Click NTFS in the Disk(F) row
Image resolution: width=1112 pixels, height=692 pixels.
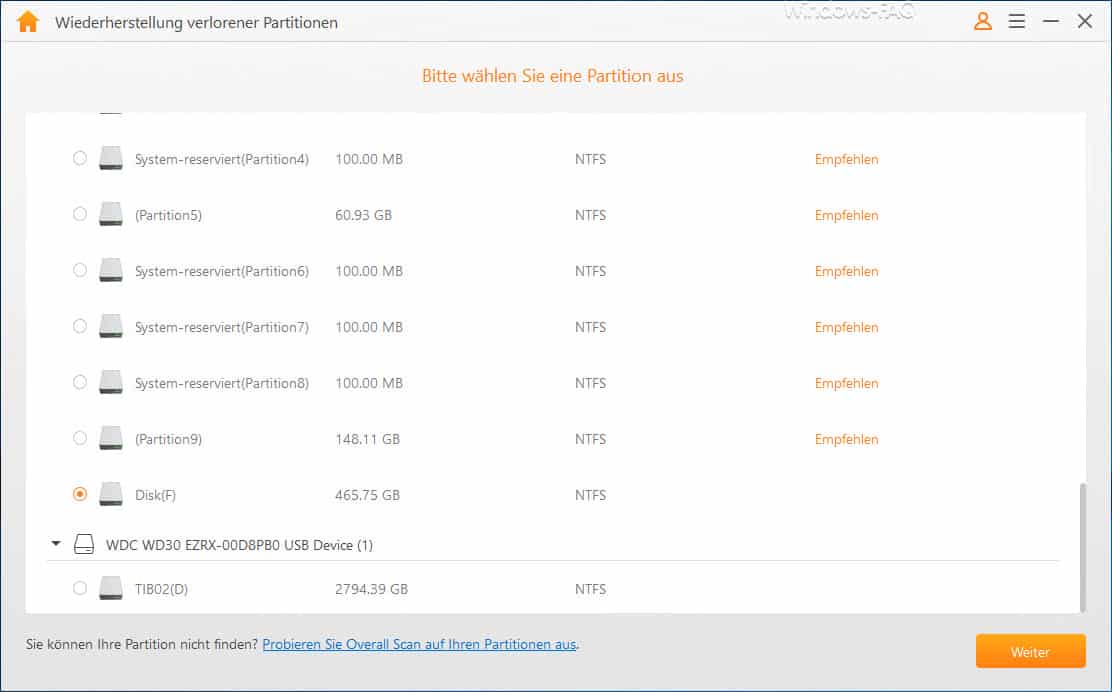590,495
